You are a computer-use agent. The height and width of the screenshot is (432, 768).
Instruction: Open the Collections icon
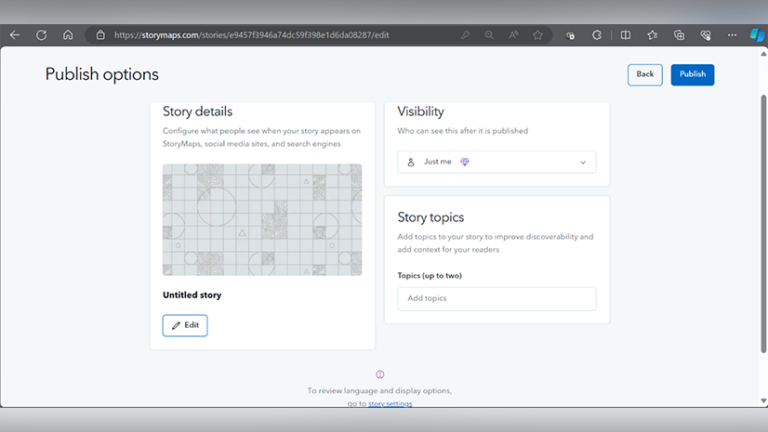coord(679,35)
